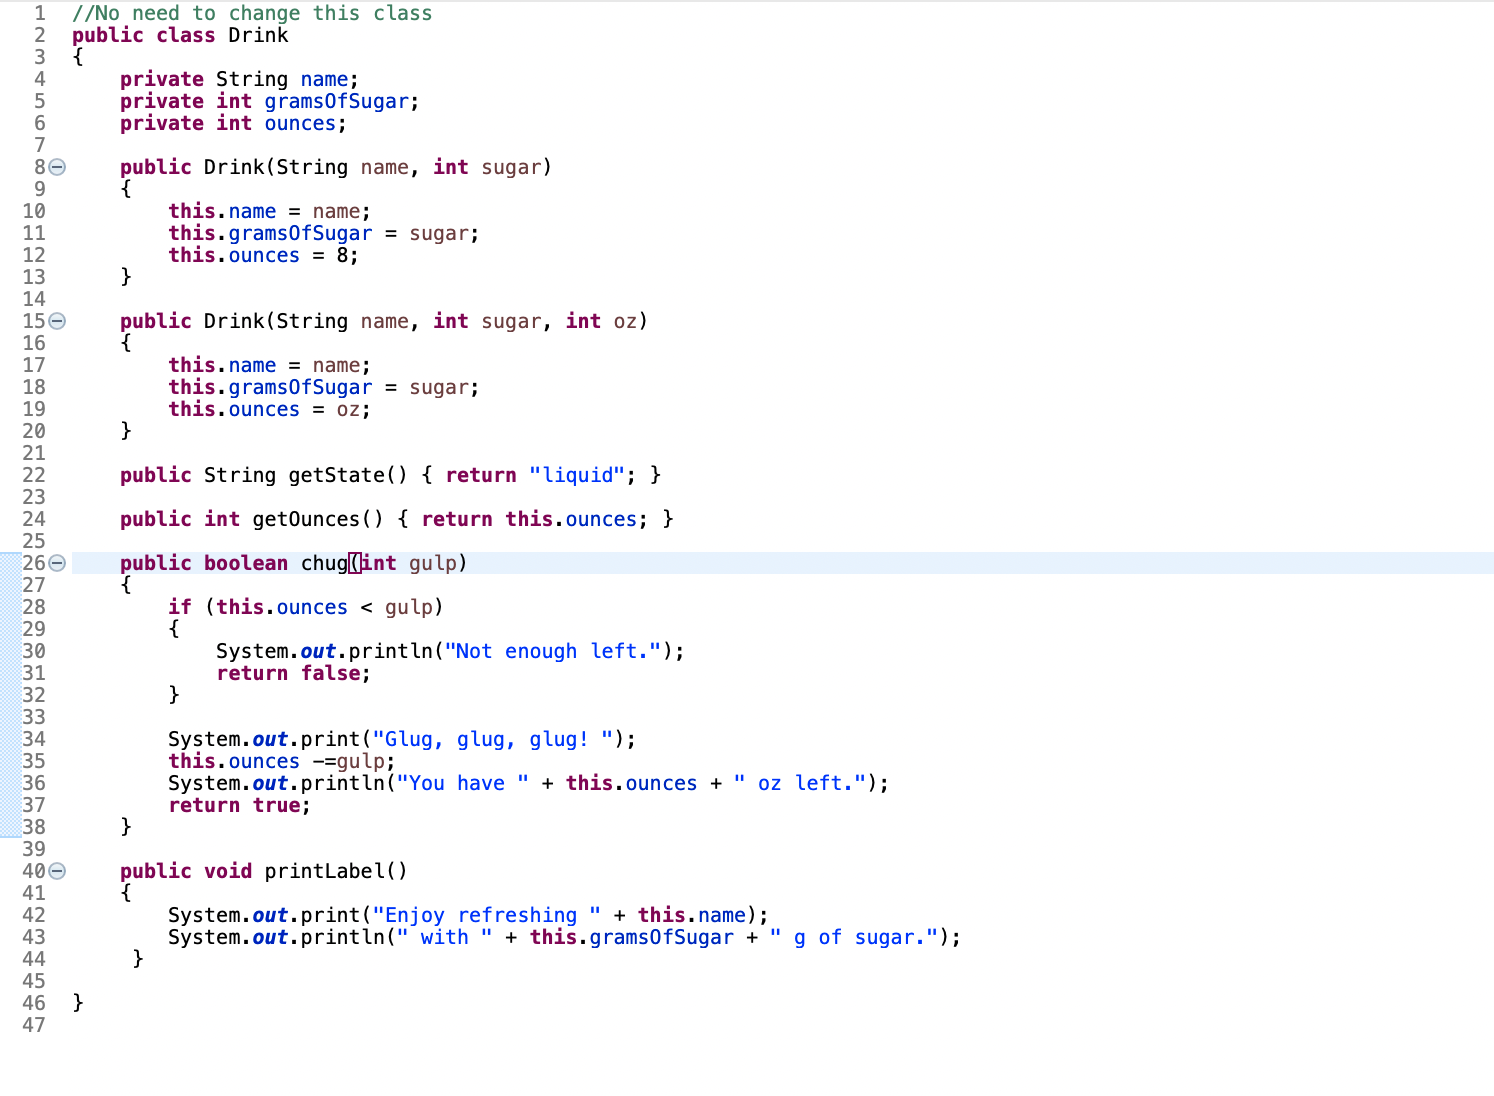Select the "Not enough left." string literal
The height and width of the screenshot is (1096, 1494).
click(552, 651)
